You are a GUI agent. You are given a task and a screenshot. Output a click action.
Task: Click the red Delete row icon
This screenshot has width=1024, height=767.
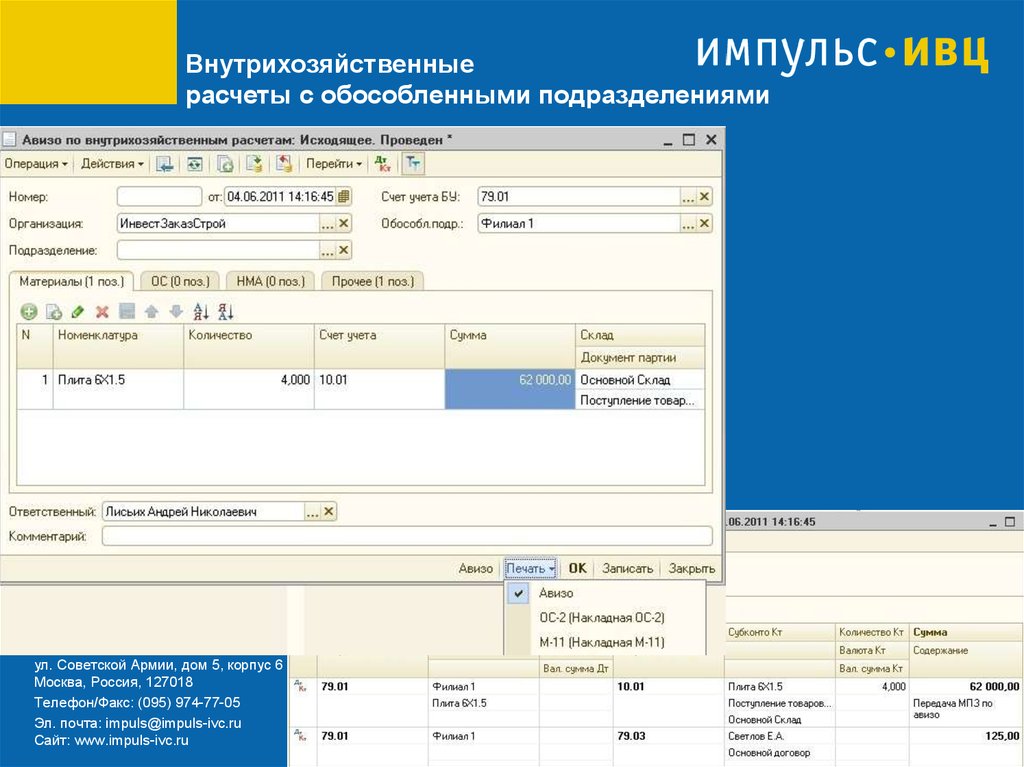(x=102, y=311)
